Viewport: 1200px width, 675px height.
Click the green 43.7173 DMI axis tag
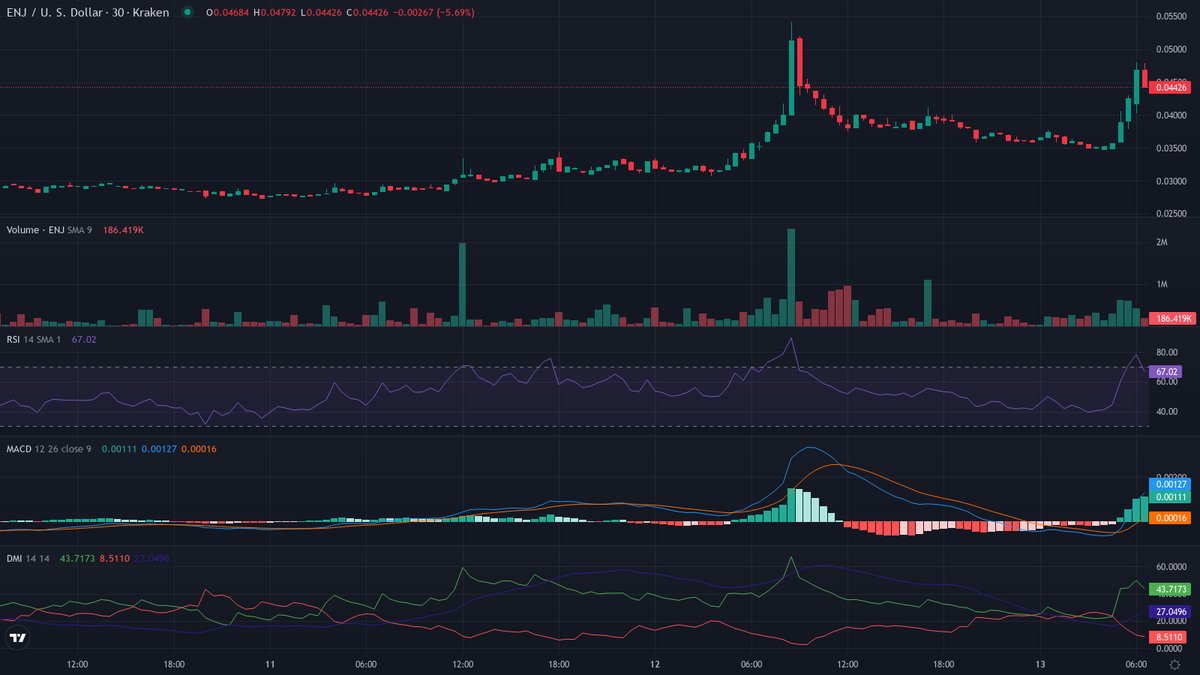coord(1171,589)
